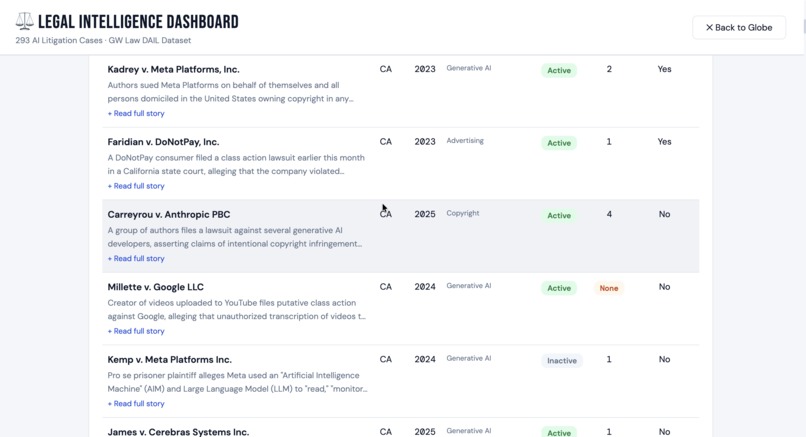Click the Back to Globe button

click(x=739, y=27)
